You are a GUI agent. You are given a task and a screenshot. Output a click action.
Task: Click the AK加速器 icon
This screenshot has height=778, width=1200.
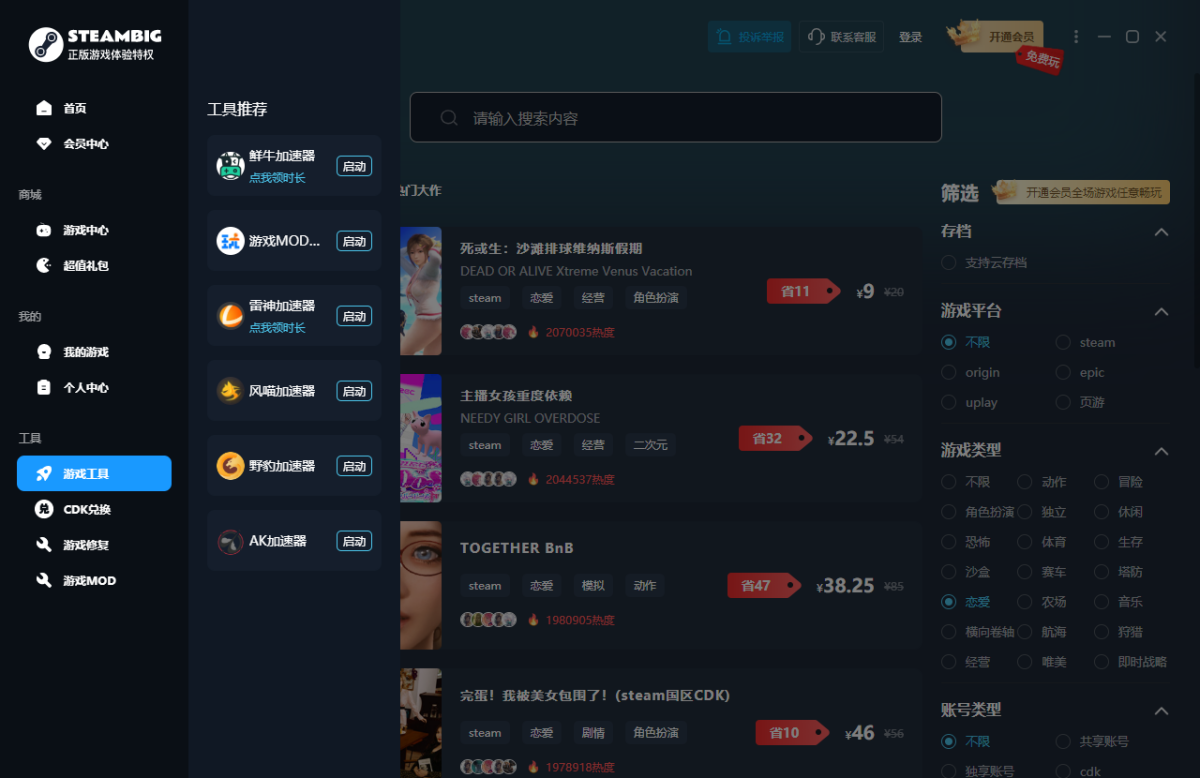point(231,541)
